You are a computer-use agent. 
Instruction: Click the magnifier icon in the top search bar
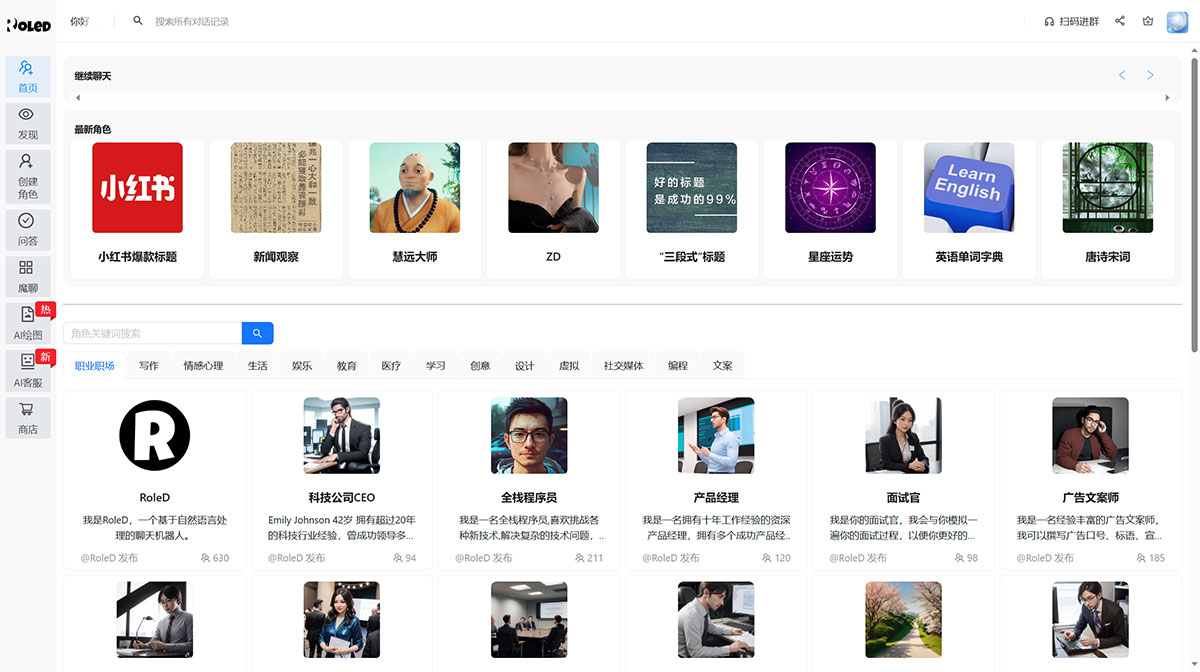click(x=137, y=19)
